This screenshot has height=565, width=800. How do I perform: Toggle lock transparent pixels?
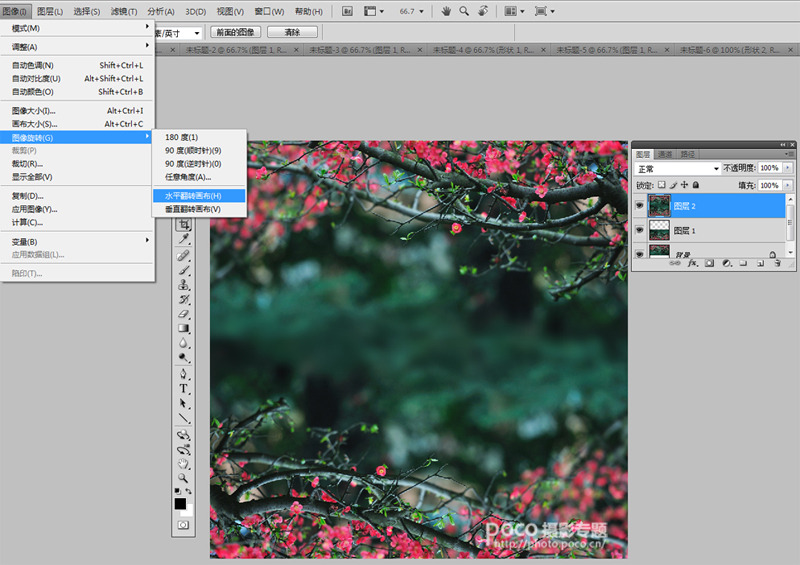[661, 185]
